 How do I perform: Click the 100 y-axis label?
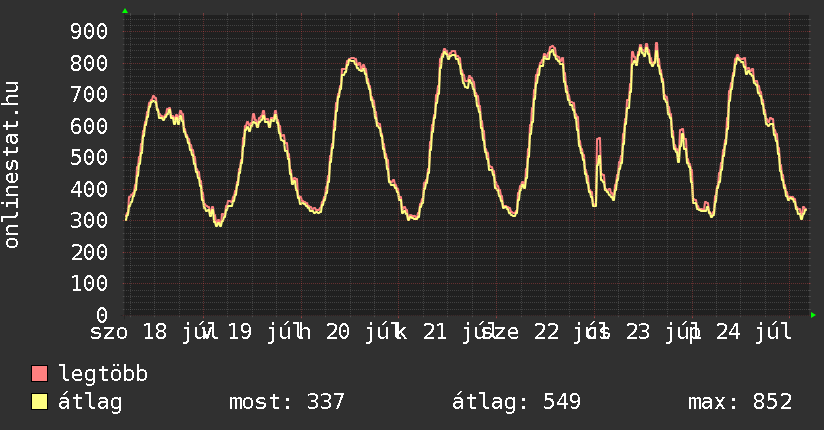coord(89,283)
